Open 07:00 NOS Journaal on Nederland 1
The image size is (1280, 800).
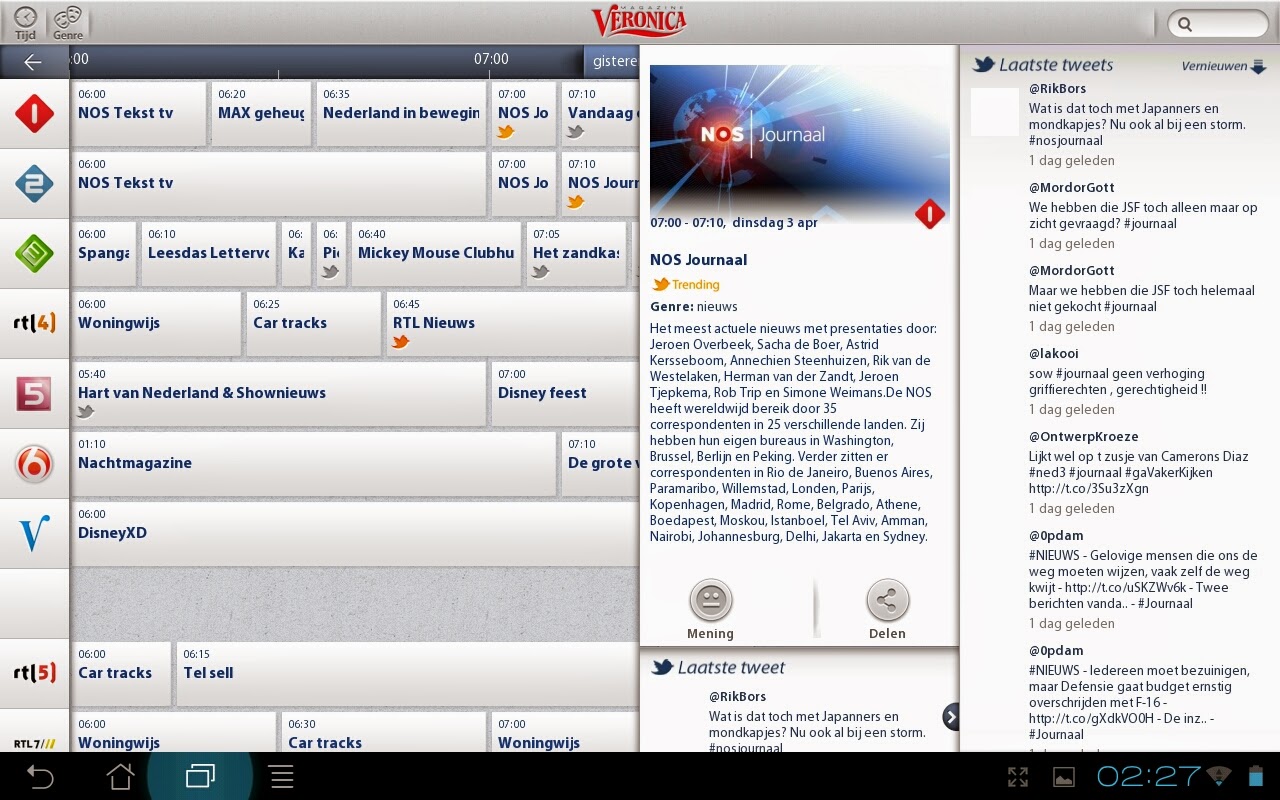click(523, 114)
